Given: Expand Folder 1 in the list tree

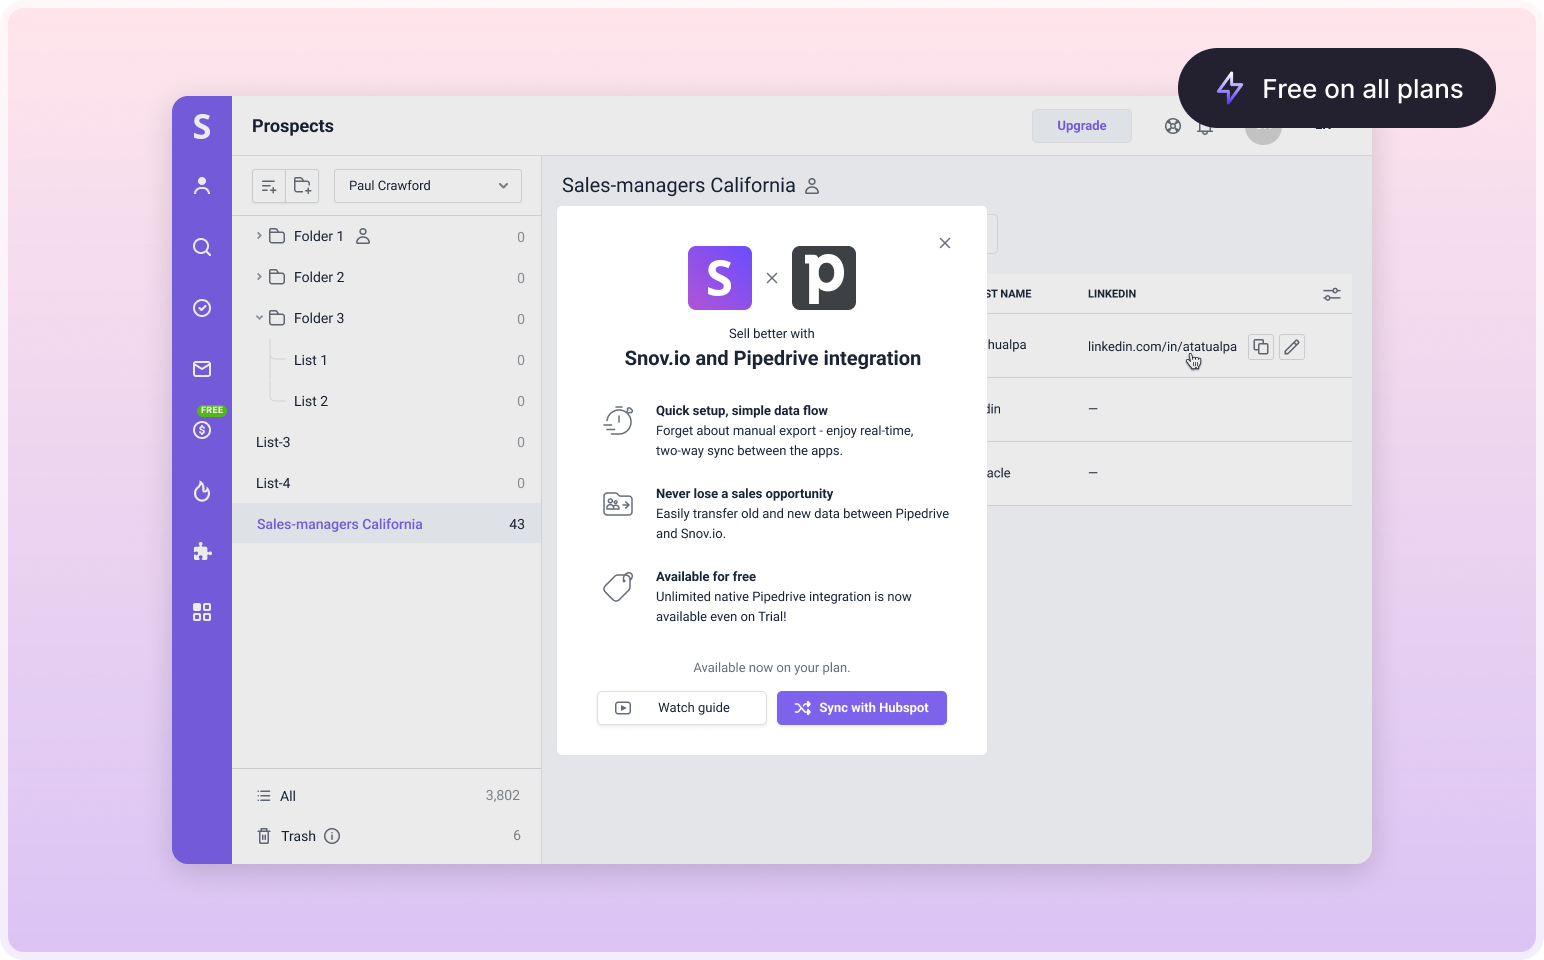Looking at the screenshot, I should pyautogui.click(x=260, y=236).
